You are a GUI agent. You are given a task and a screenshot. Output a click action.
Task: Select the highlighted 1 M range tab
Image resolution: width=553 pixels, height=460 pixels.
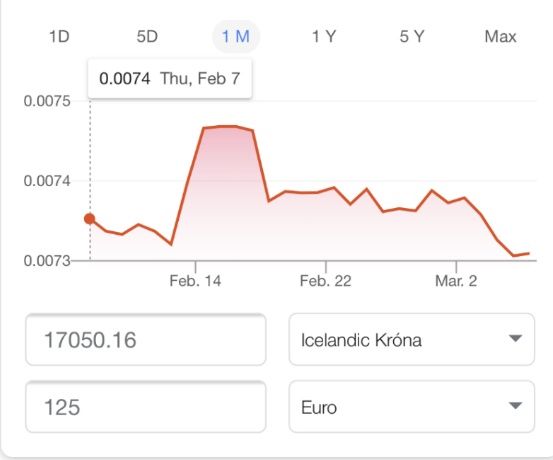pos(236,36)
